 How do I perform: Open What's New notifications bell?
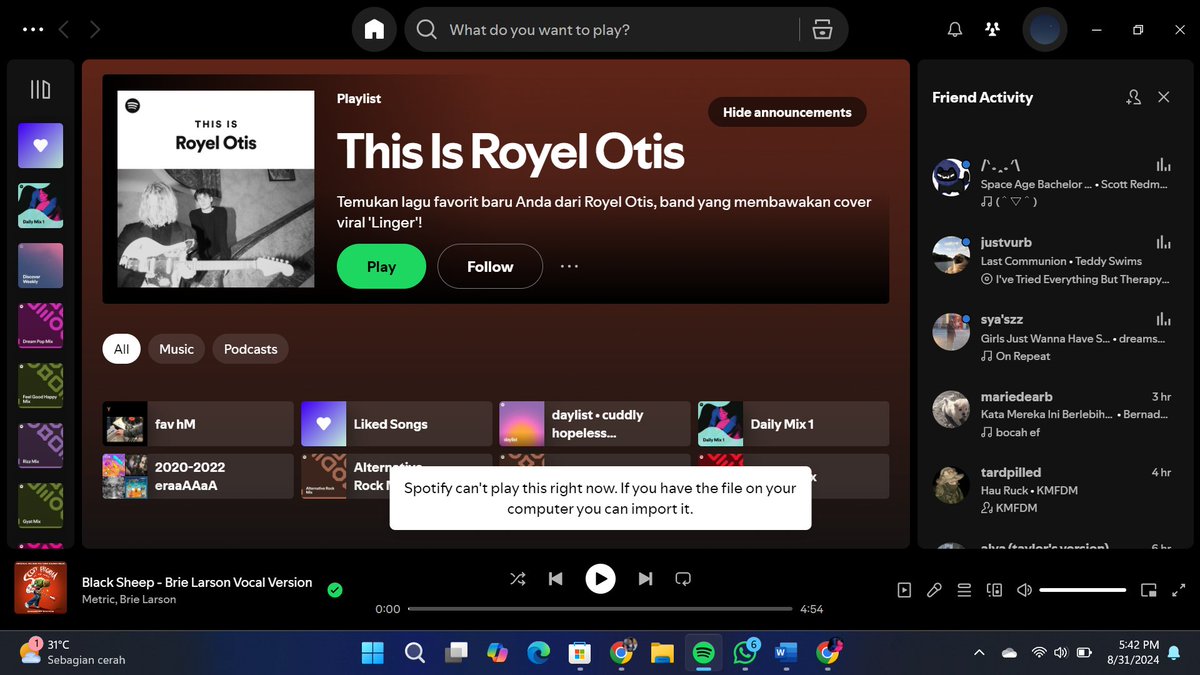pos(954,30)
